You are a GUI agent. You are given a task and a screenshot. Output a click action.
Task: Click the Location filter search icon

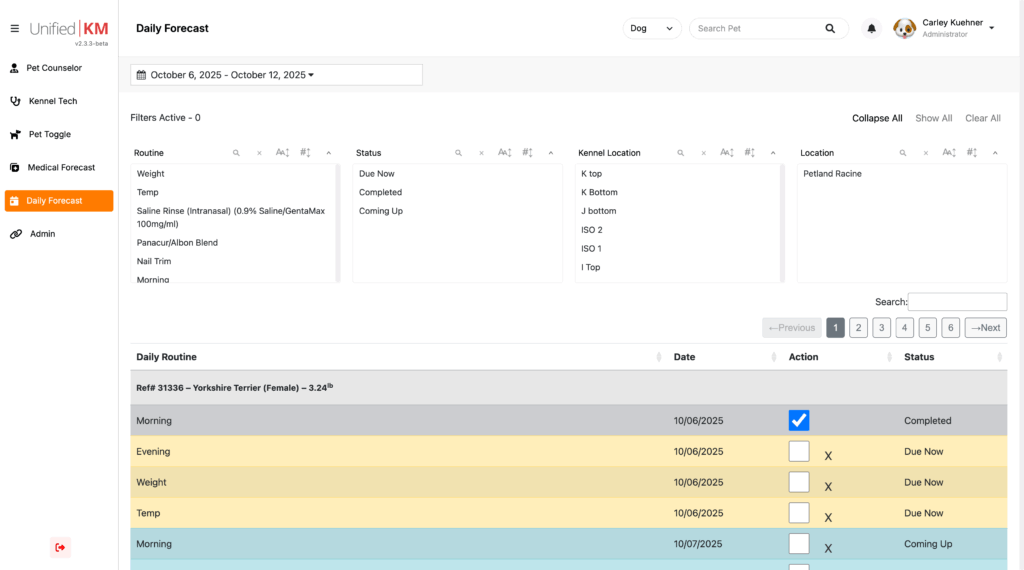903,153
